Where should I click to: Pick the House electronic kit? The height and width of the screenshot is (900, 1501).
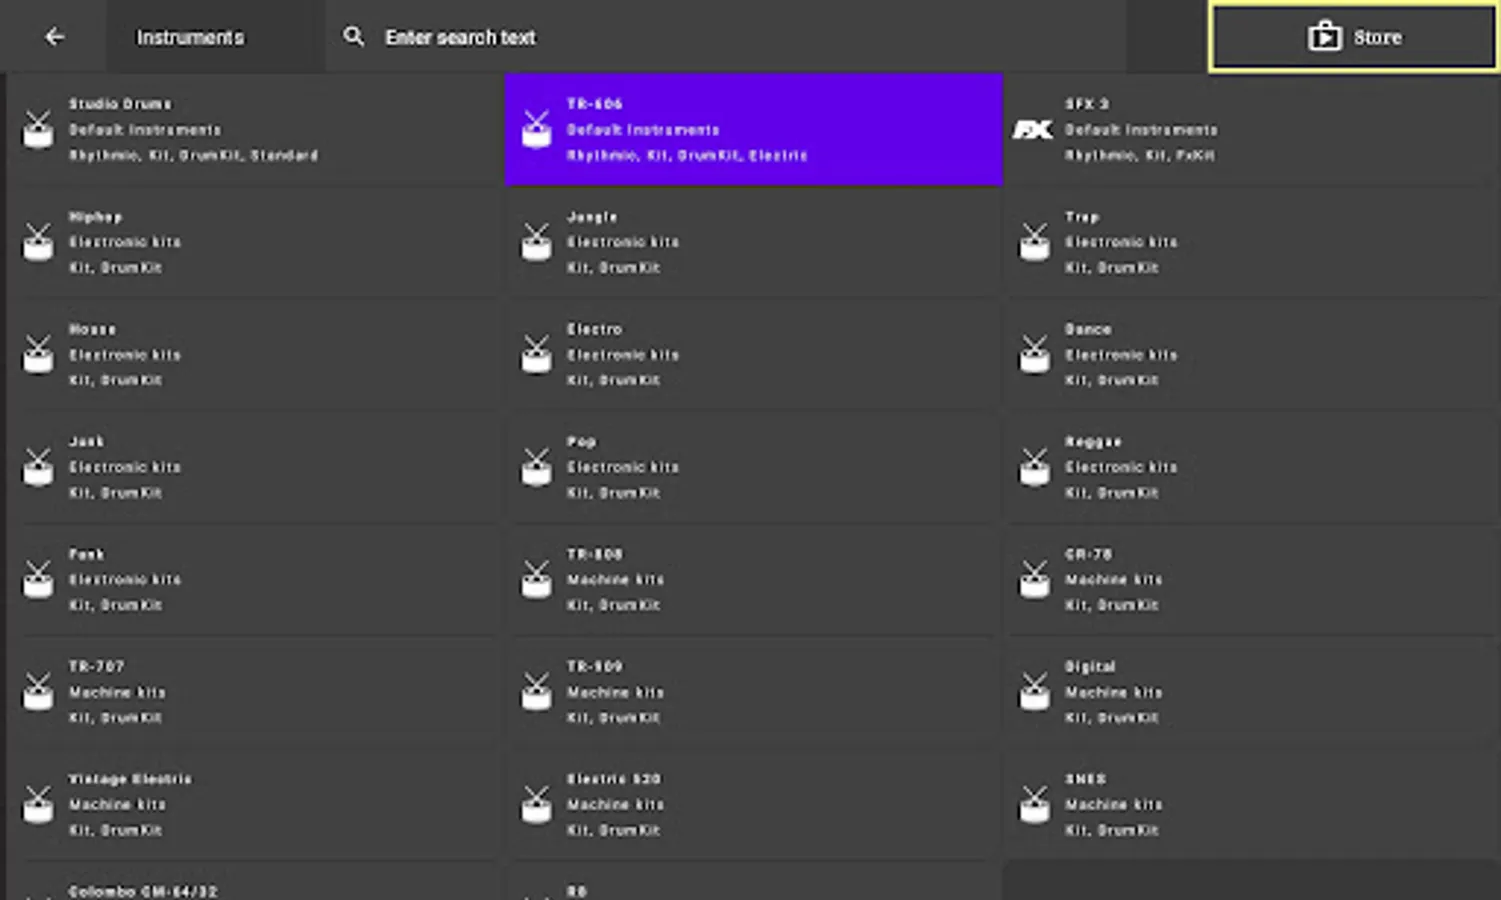[255, 355]
